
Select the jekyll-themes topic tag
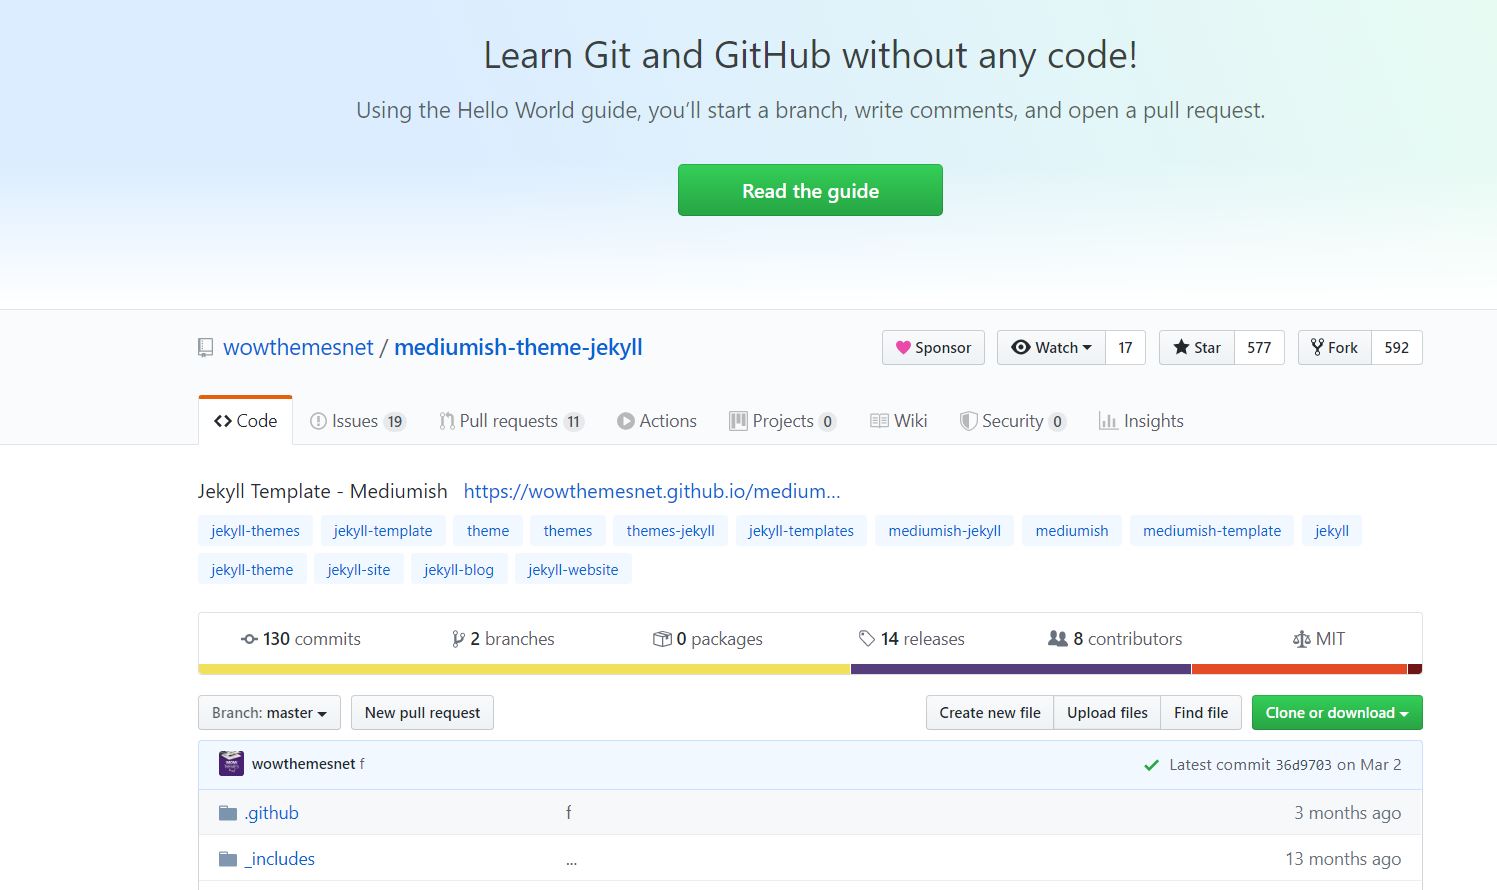point(255,531)
